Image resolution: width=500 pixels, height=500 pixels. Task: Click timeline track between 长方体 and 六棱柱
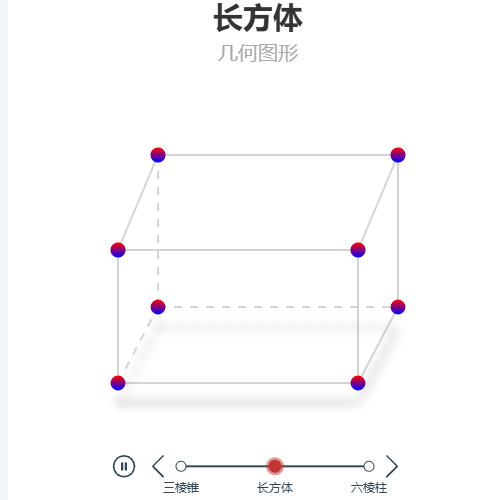(x=322, y=466)
